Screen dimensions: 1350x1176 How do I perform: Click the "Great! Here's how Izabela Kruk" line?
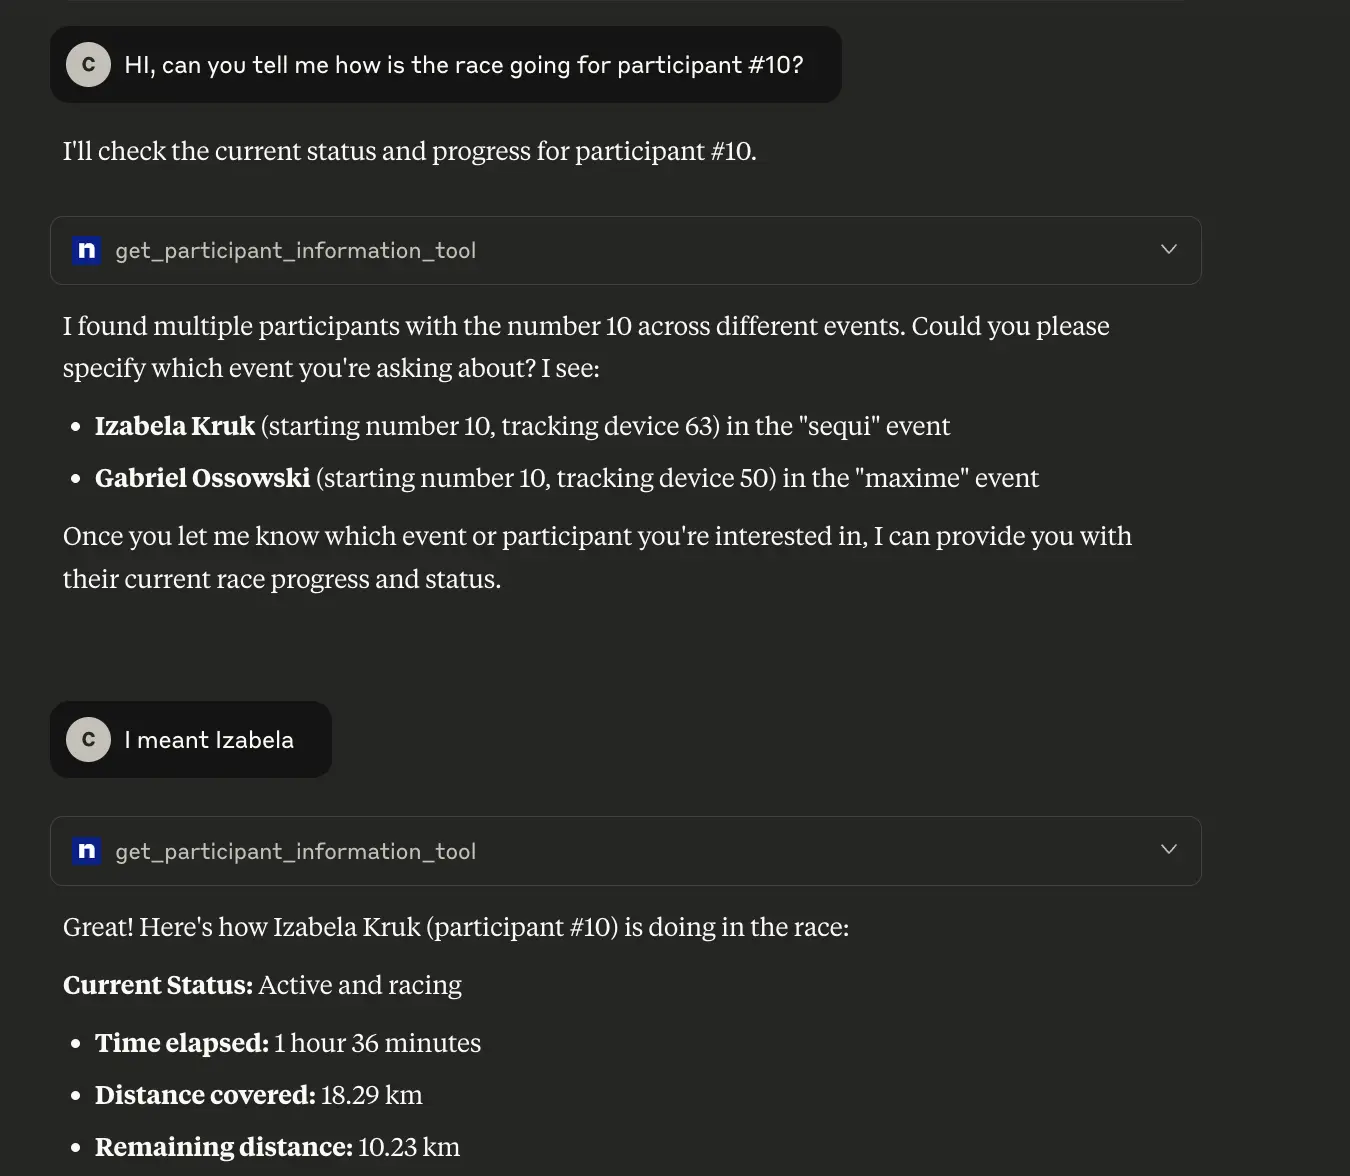[455, 927]
